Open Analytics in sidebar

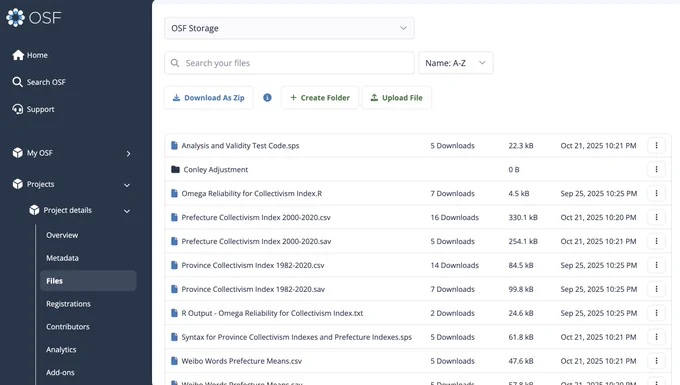pos(61,349)
